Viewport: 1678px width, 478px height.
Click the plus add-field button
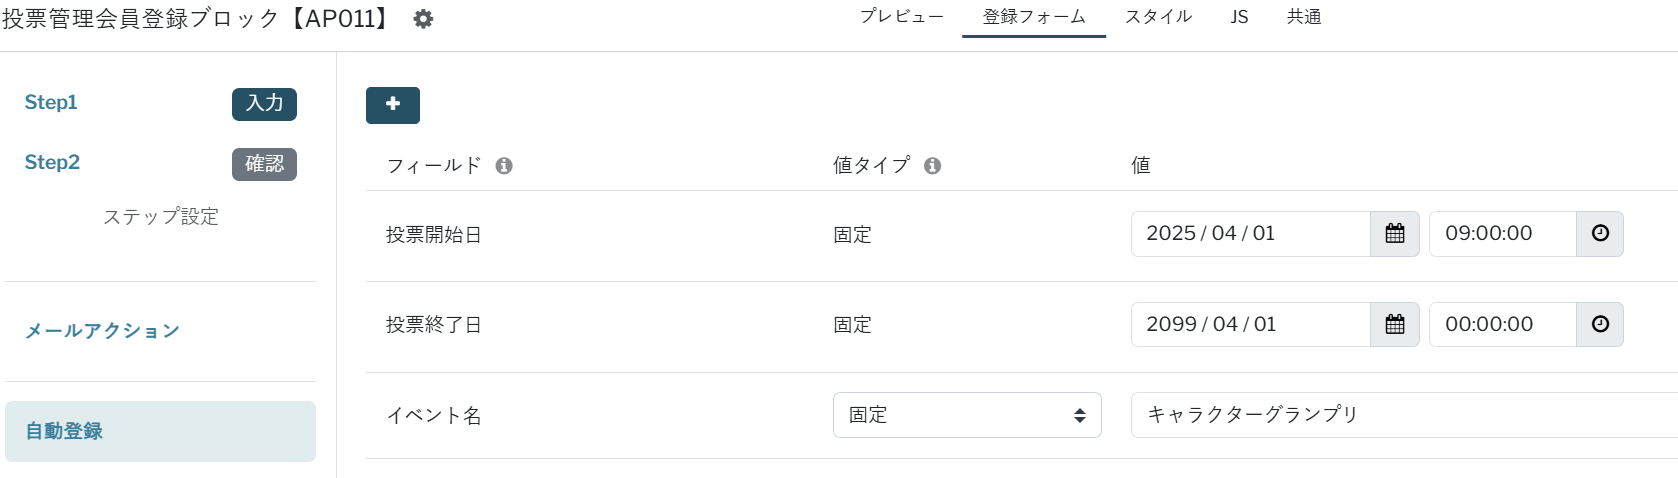(x=393, y=105)
